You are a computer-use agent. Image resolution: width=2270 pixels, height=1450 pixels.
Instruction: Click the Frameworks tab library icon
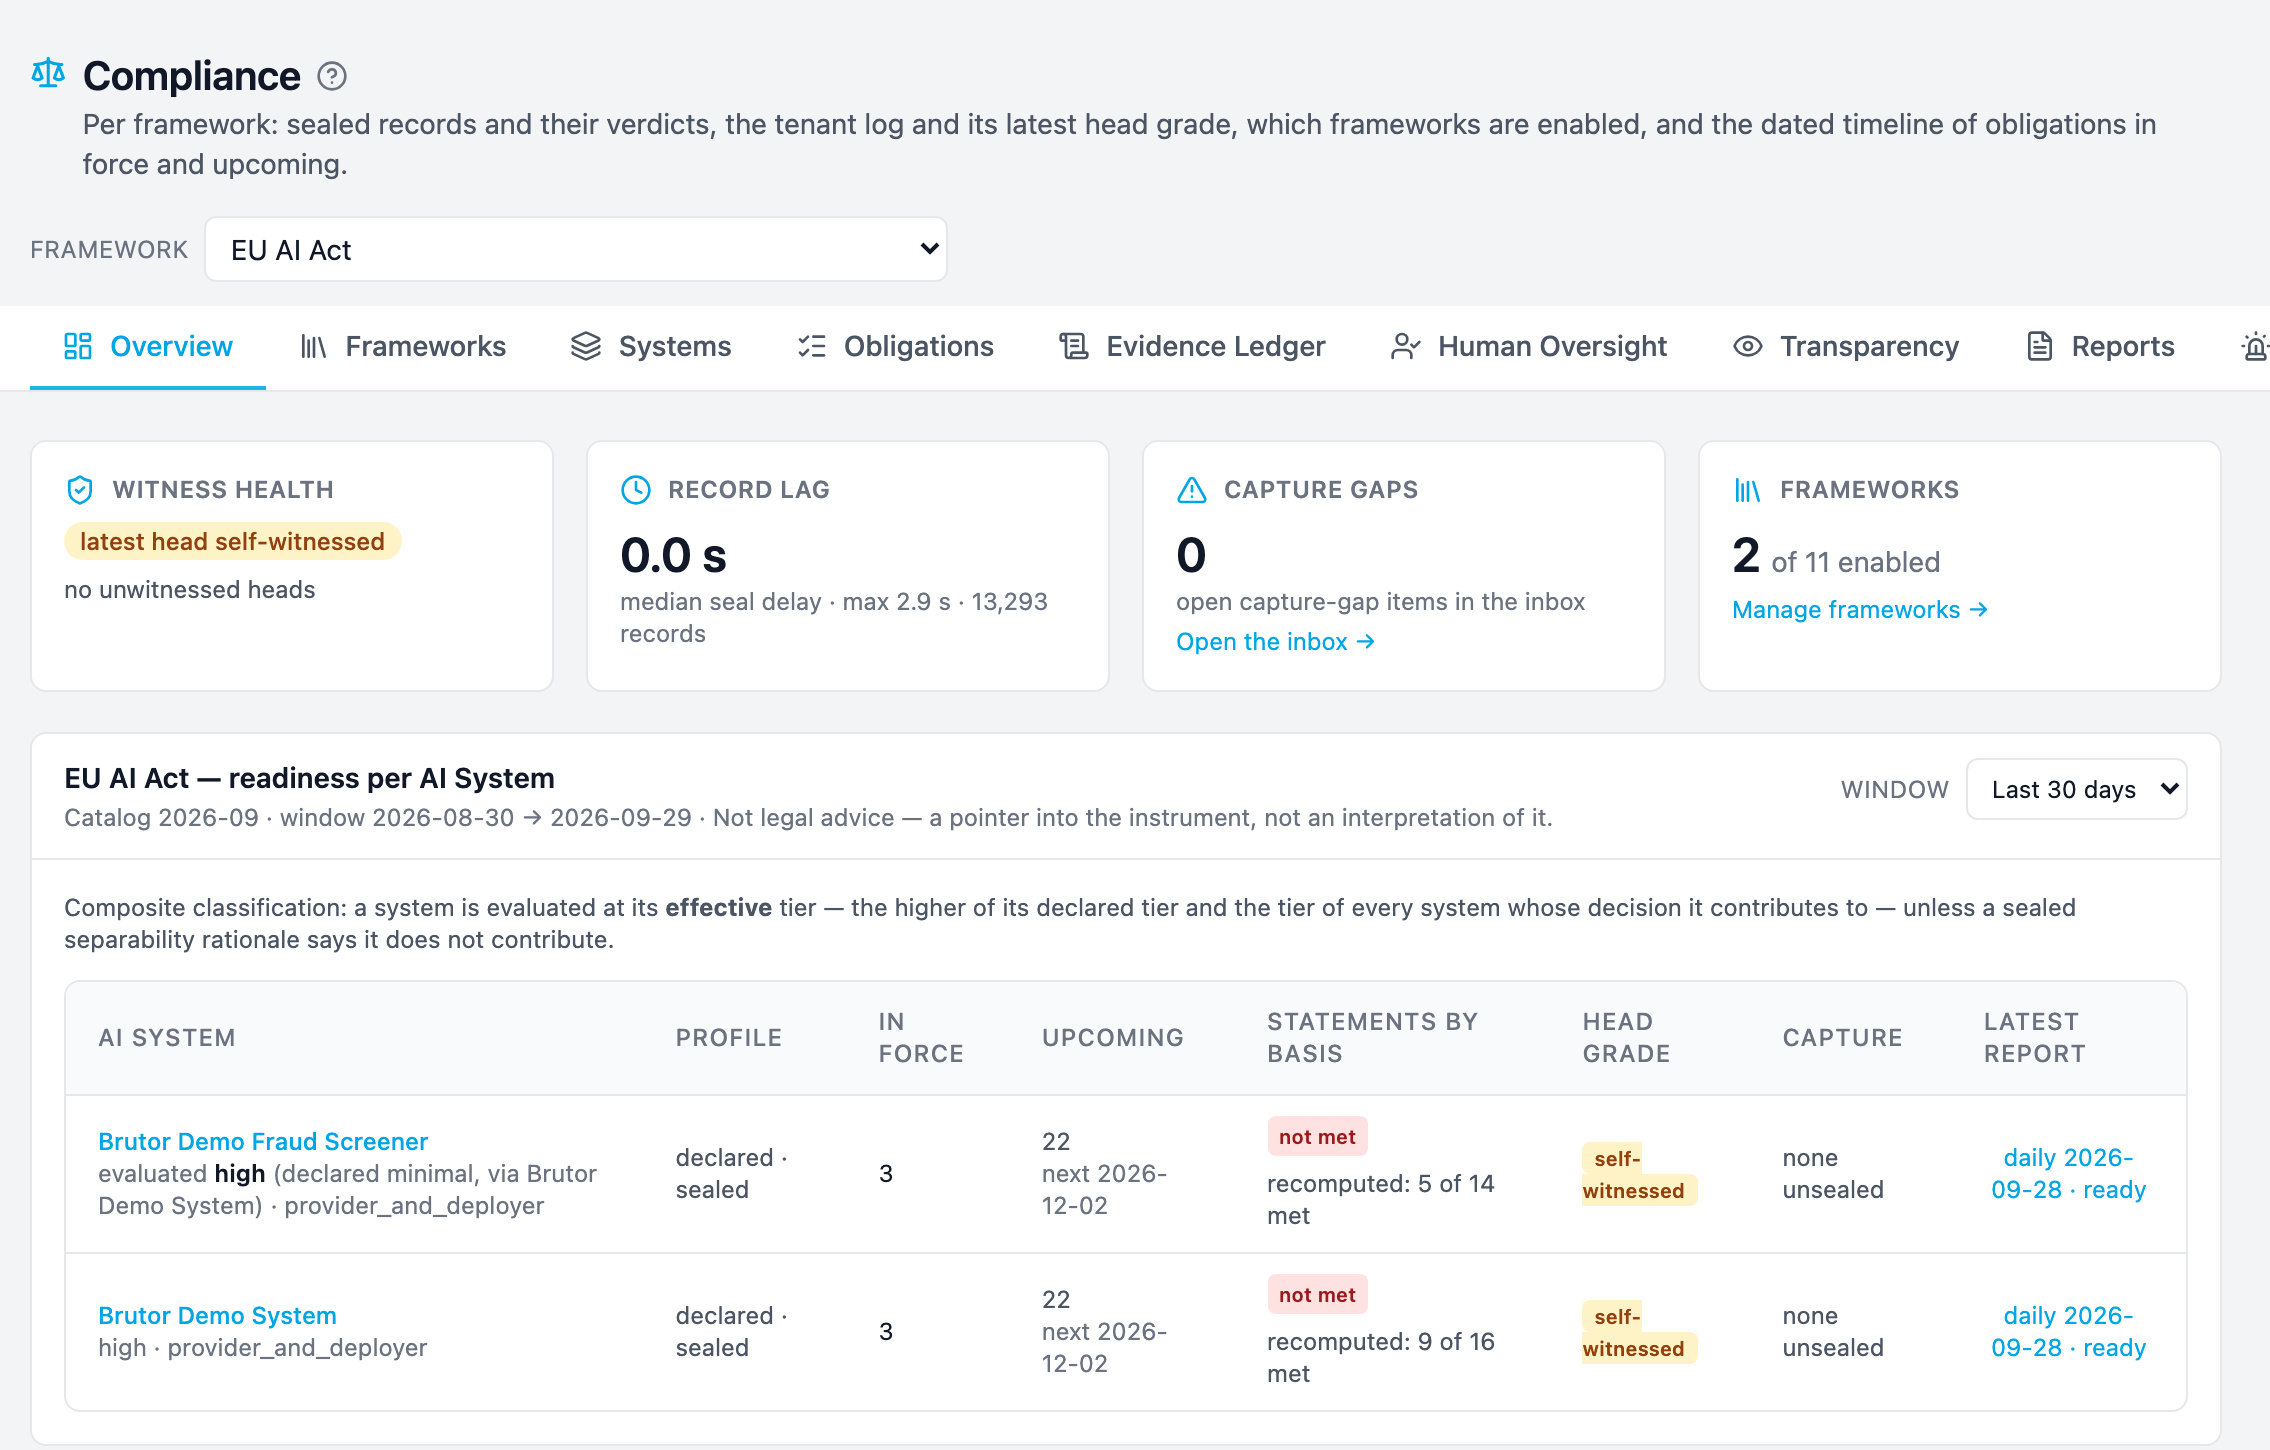(x=313, y=347)
